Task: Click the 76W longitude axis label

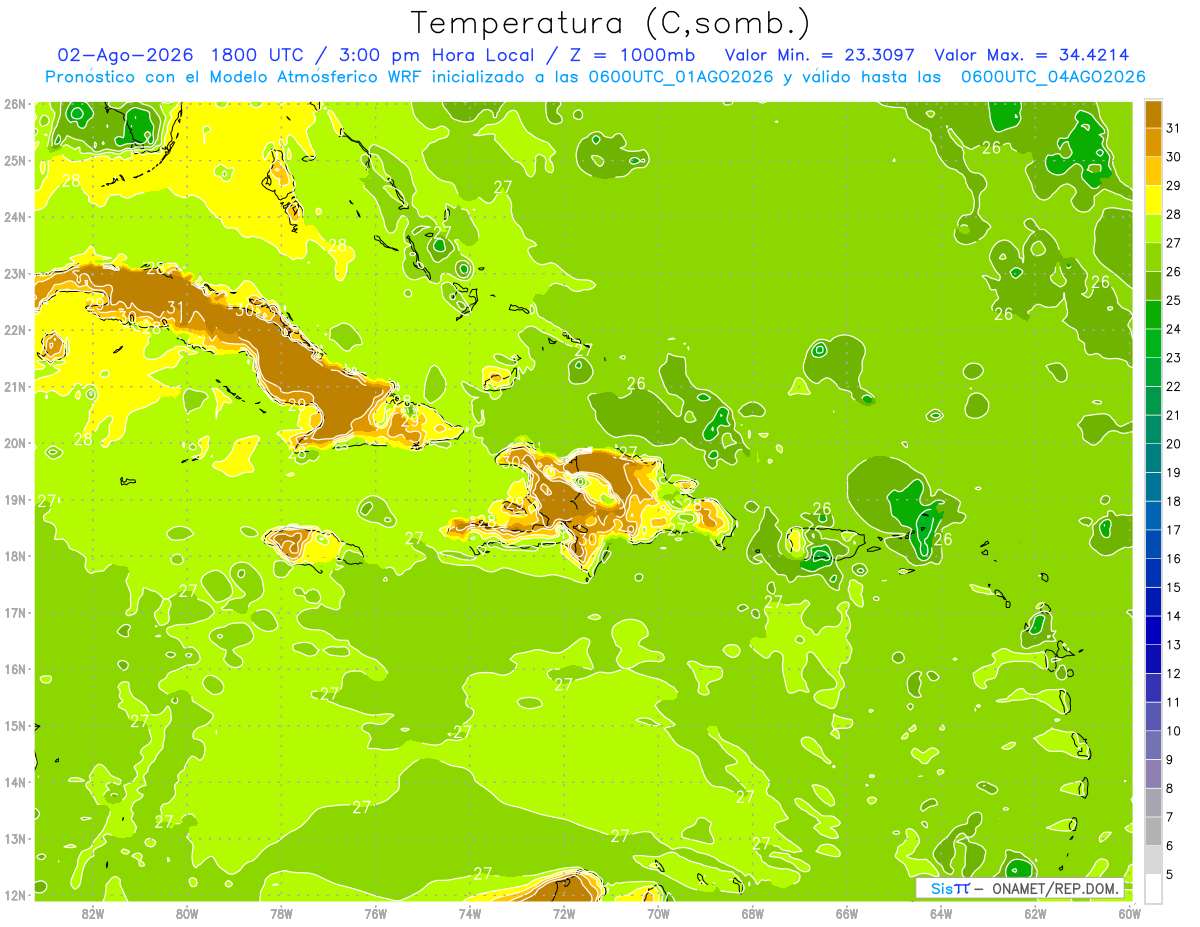Action: pos(375,913)
